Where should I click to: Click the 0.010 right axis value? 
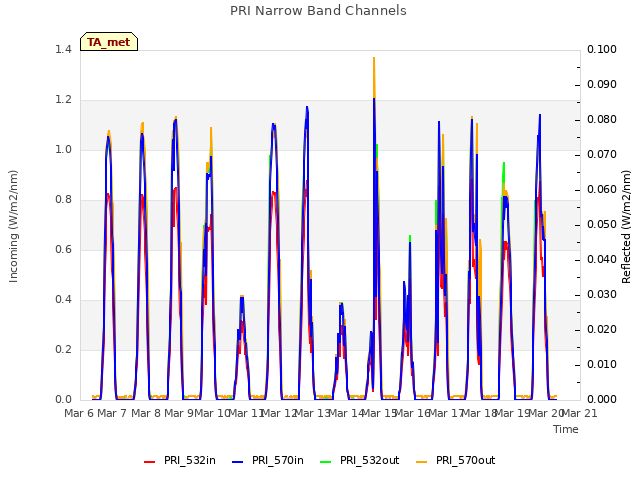coord(602,365)
